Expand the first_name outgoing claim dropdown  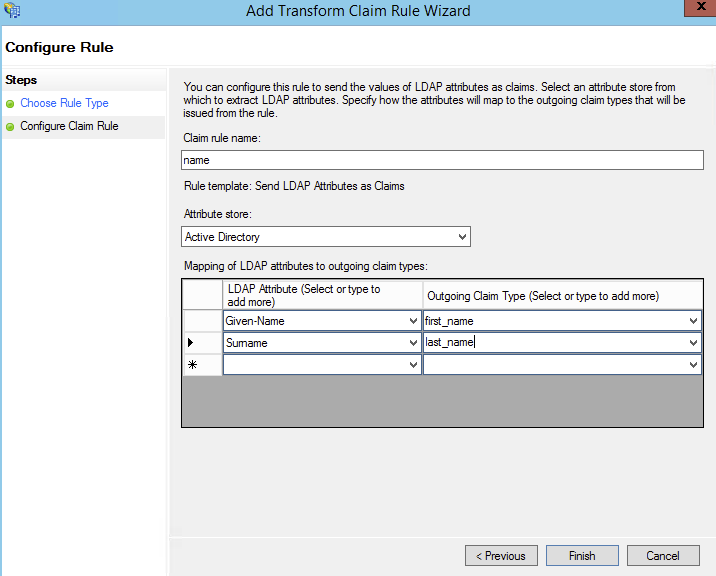click(x=693, y=321)
